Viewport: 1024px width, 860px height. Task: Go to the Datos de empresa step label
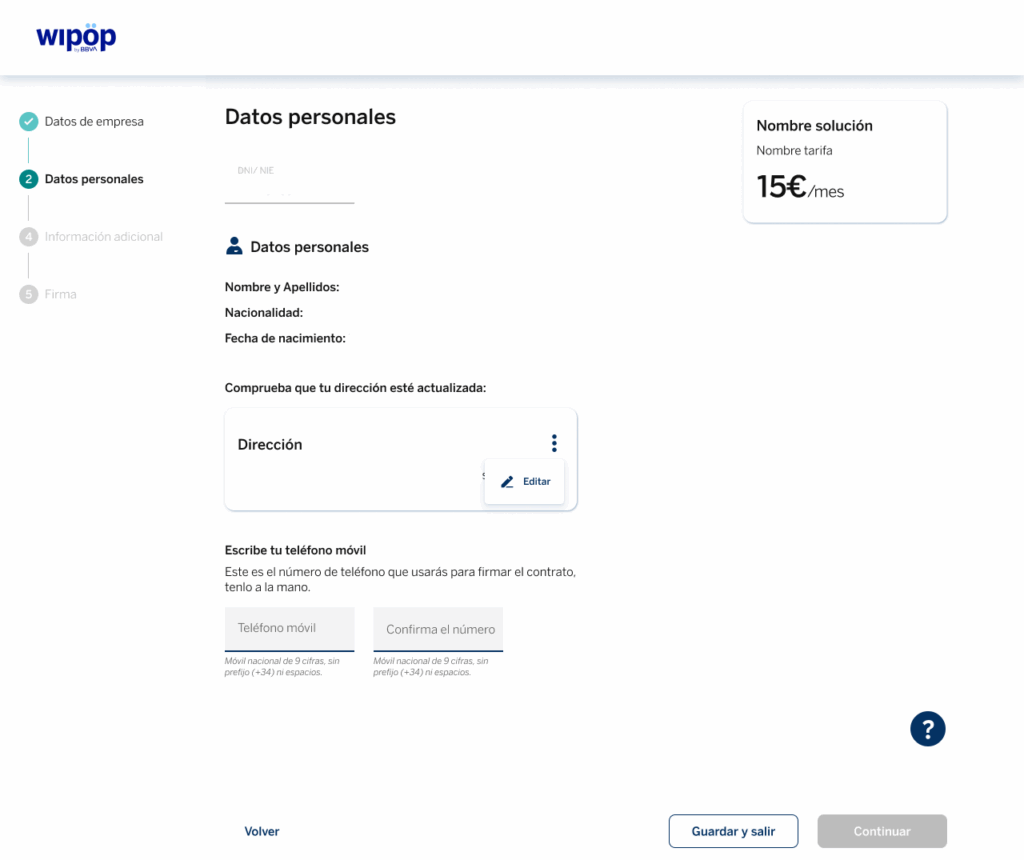coord(94,122)
